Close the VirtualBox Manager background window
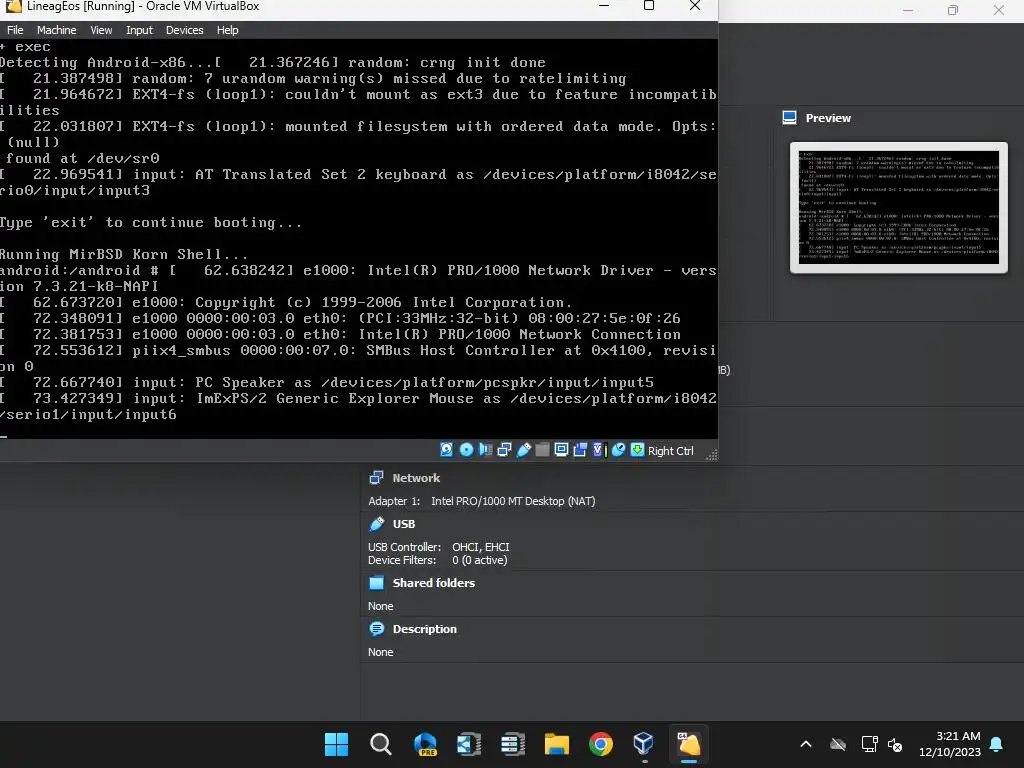 pos(999,10)
